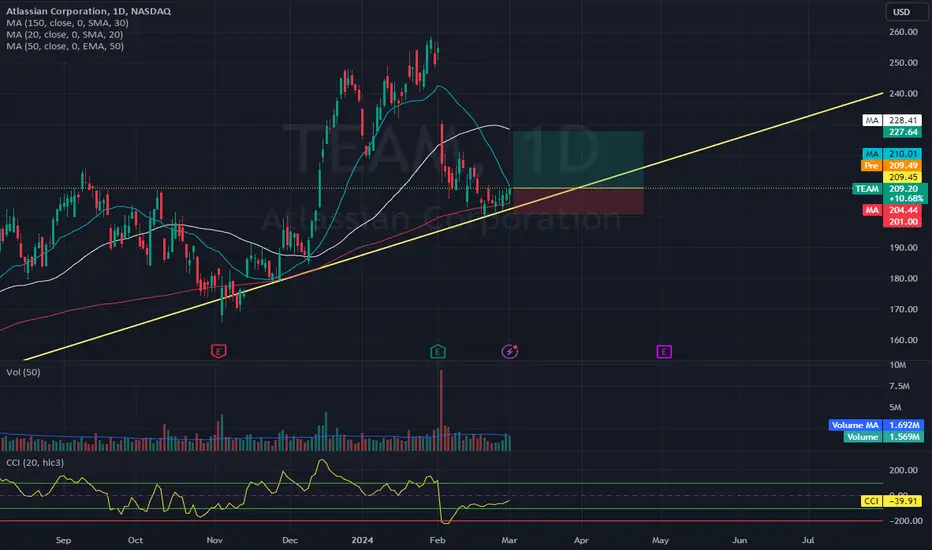932x550 pixels.
Task: Click the 227.64 target price label
Action: (902, 132)
